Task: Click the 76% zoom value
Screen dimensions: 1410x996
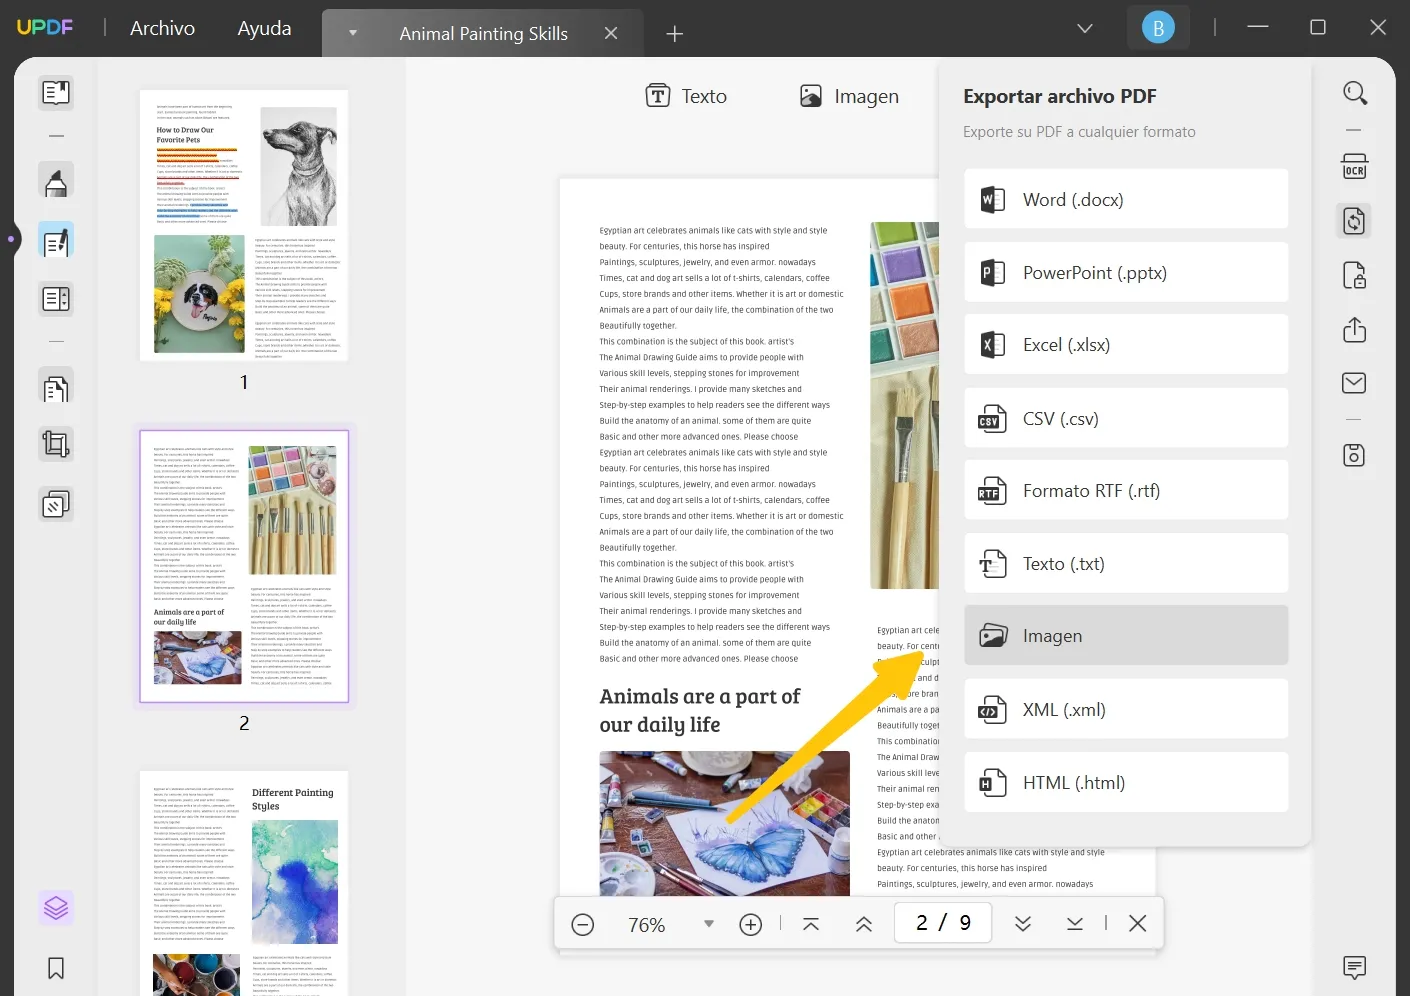Action: tap(647, 925)
